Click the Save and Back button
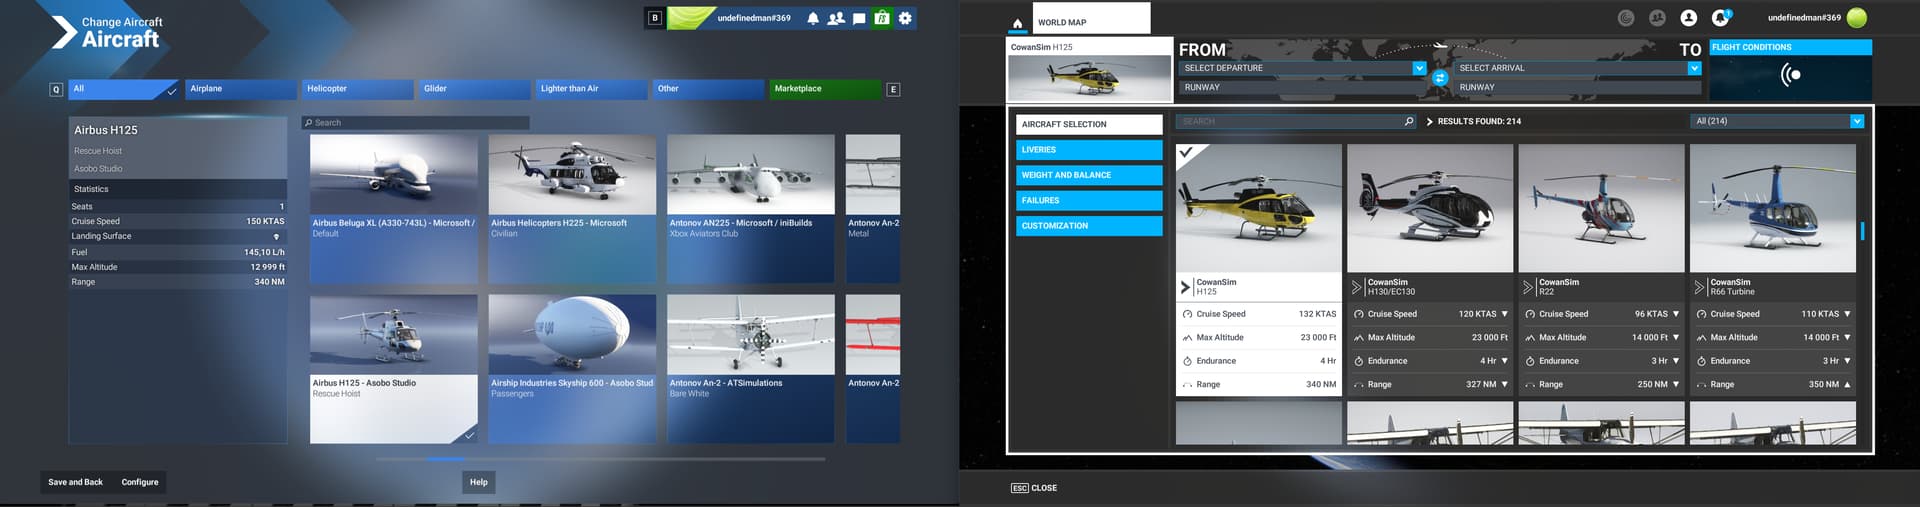1920x507 pixels. pyautogui.click(x=75, y=482)
